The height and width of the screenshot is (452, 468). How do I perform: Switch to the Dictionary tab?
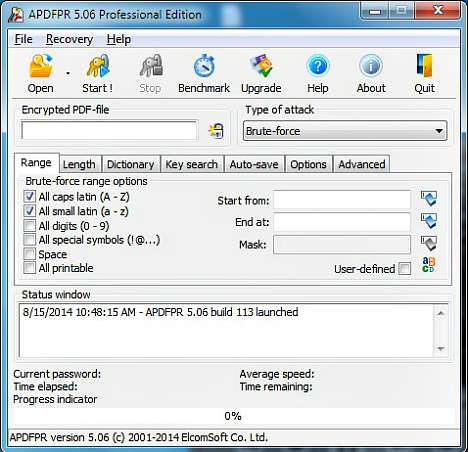tap(131, 164)
